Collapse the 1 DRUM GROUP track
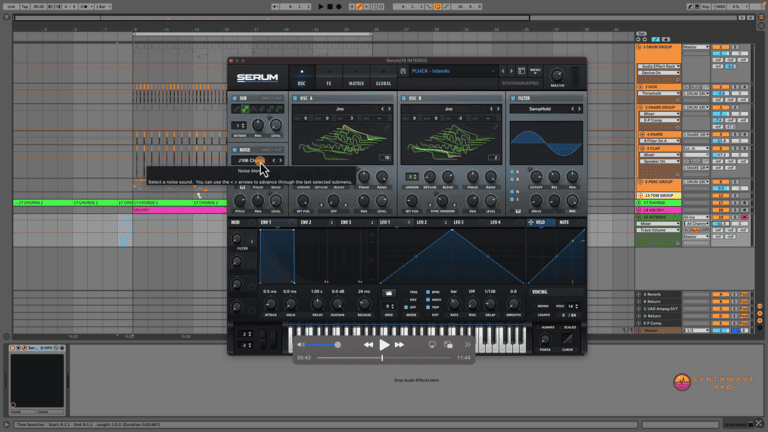 point(639,47)
